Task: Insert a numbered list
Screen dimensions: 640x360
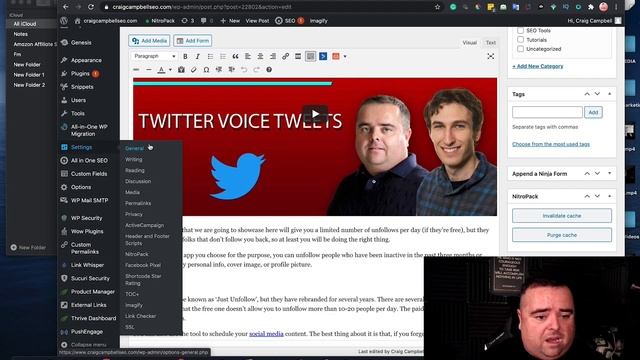Action: (223, 56)
